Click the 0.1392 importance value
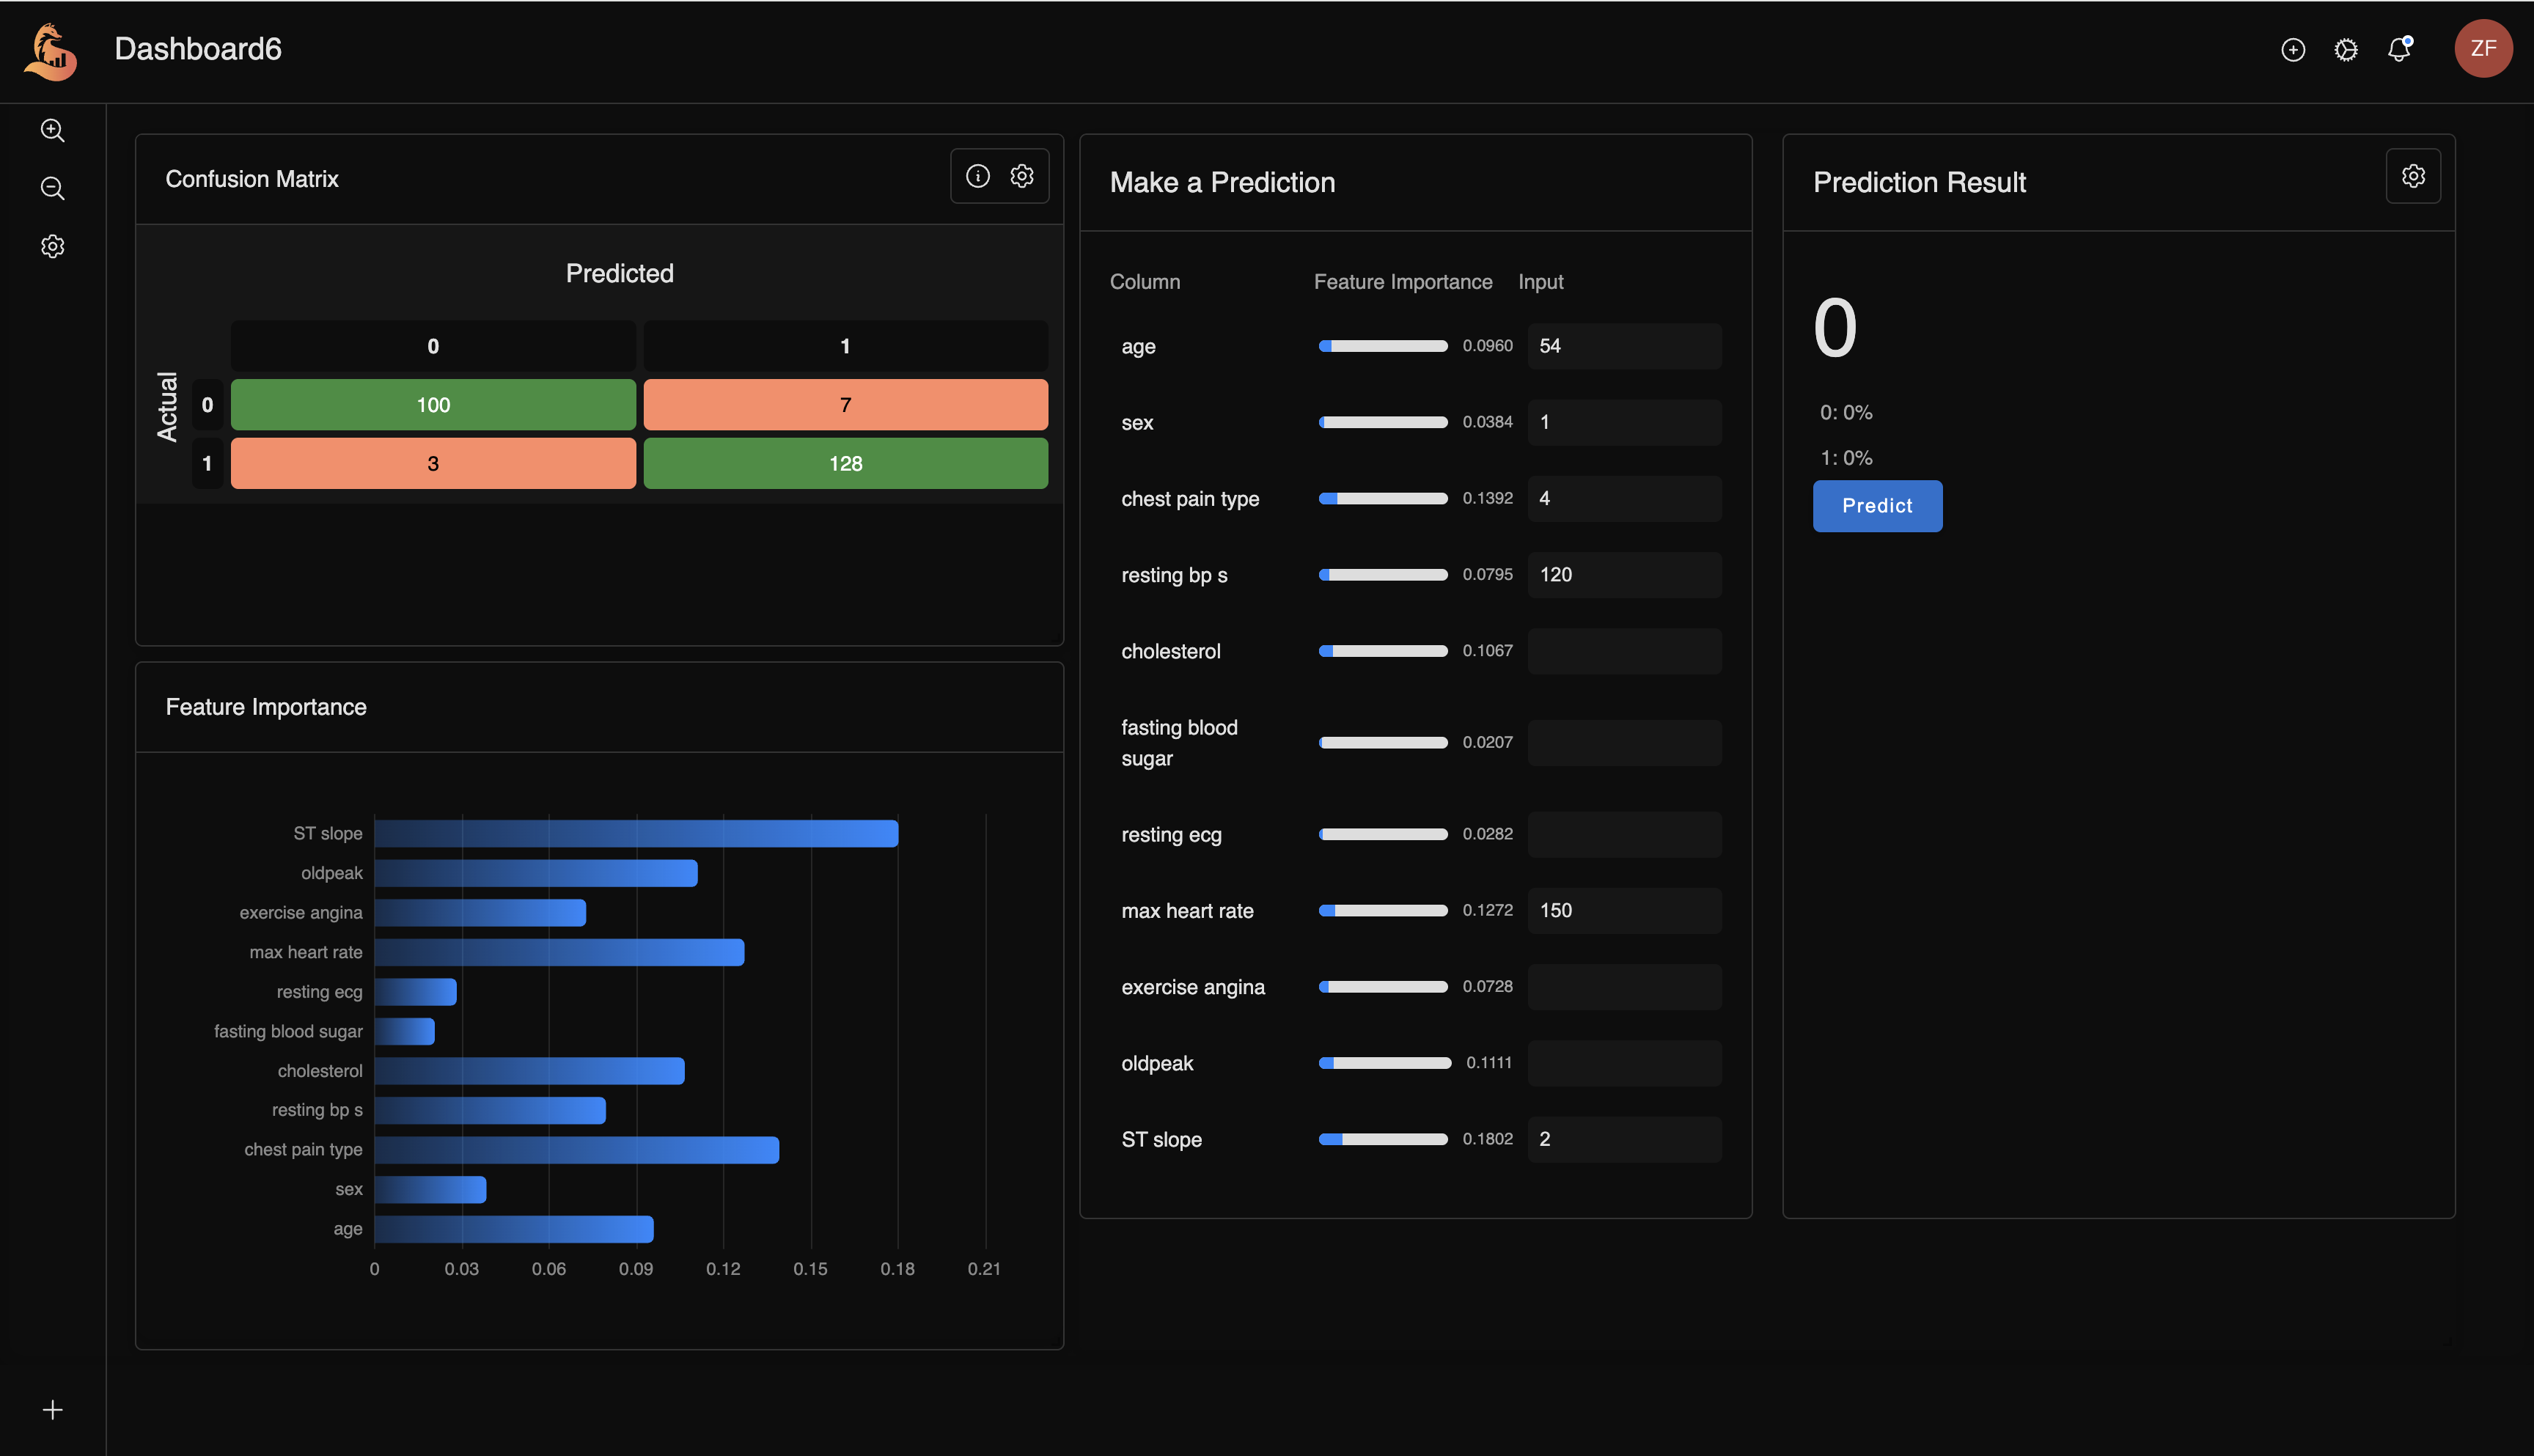This screenshot has width=2534, height=1456. coord(1487,498)
